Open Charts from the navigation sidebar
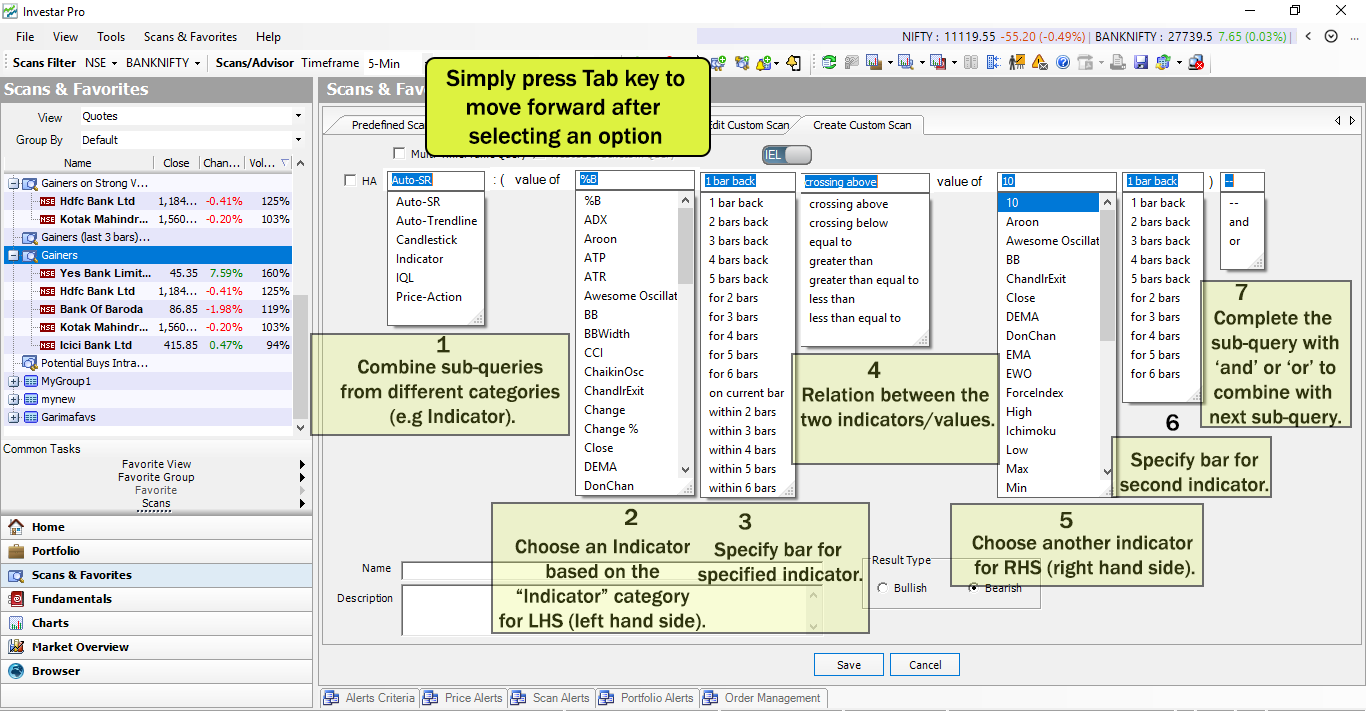This screenshot has width=1366, height=711. pyautogui.click(x=50, y=623)
